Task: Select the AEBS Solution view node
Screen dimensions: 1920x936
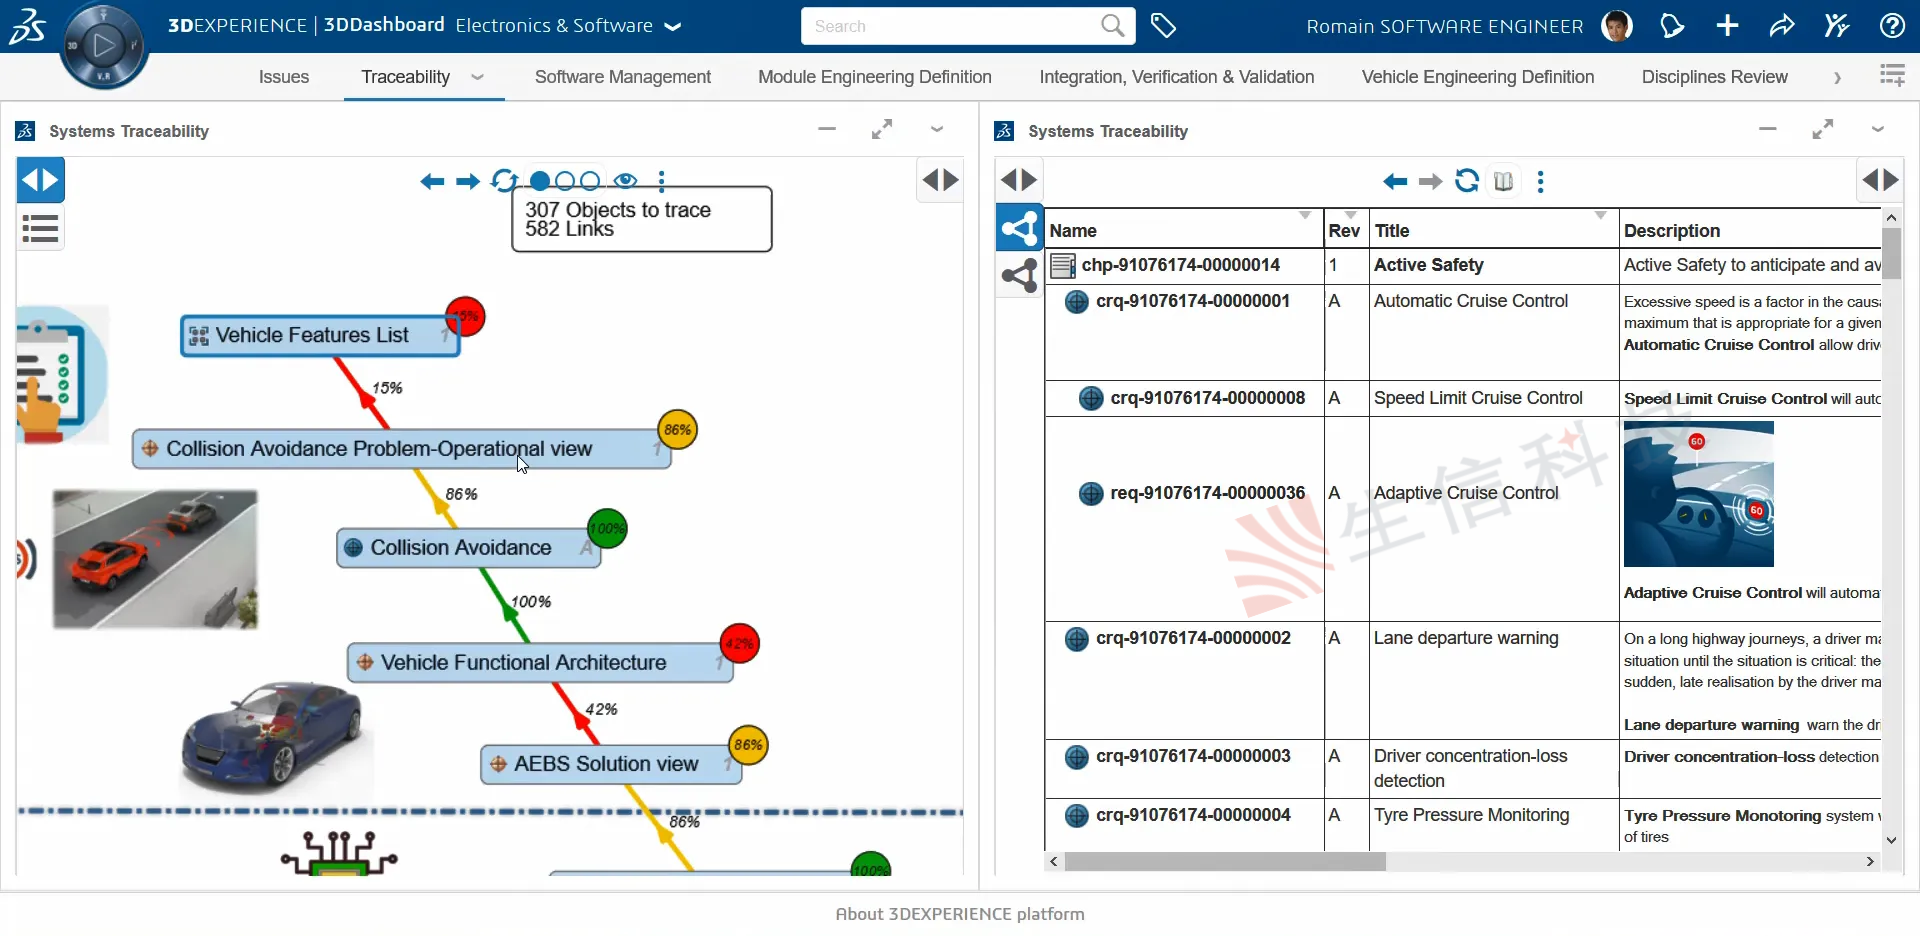Action: (611, 764)
